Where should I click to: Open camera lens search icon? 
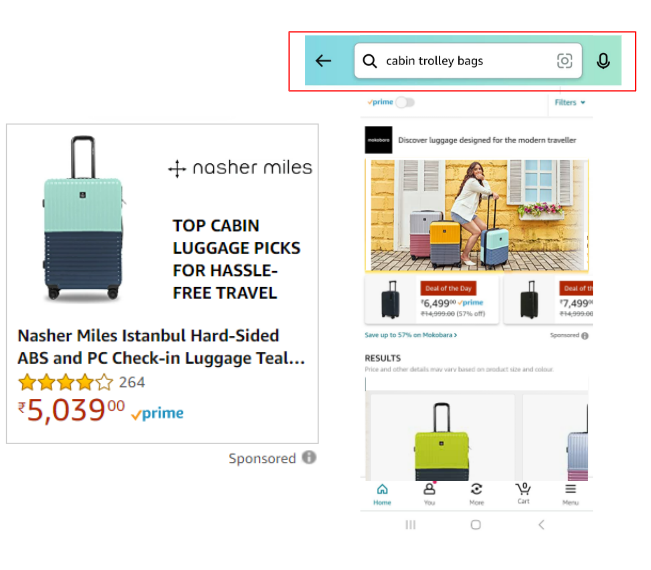click(564, 61)
